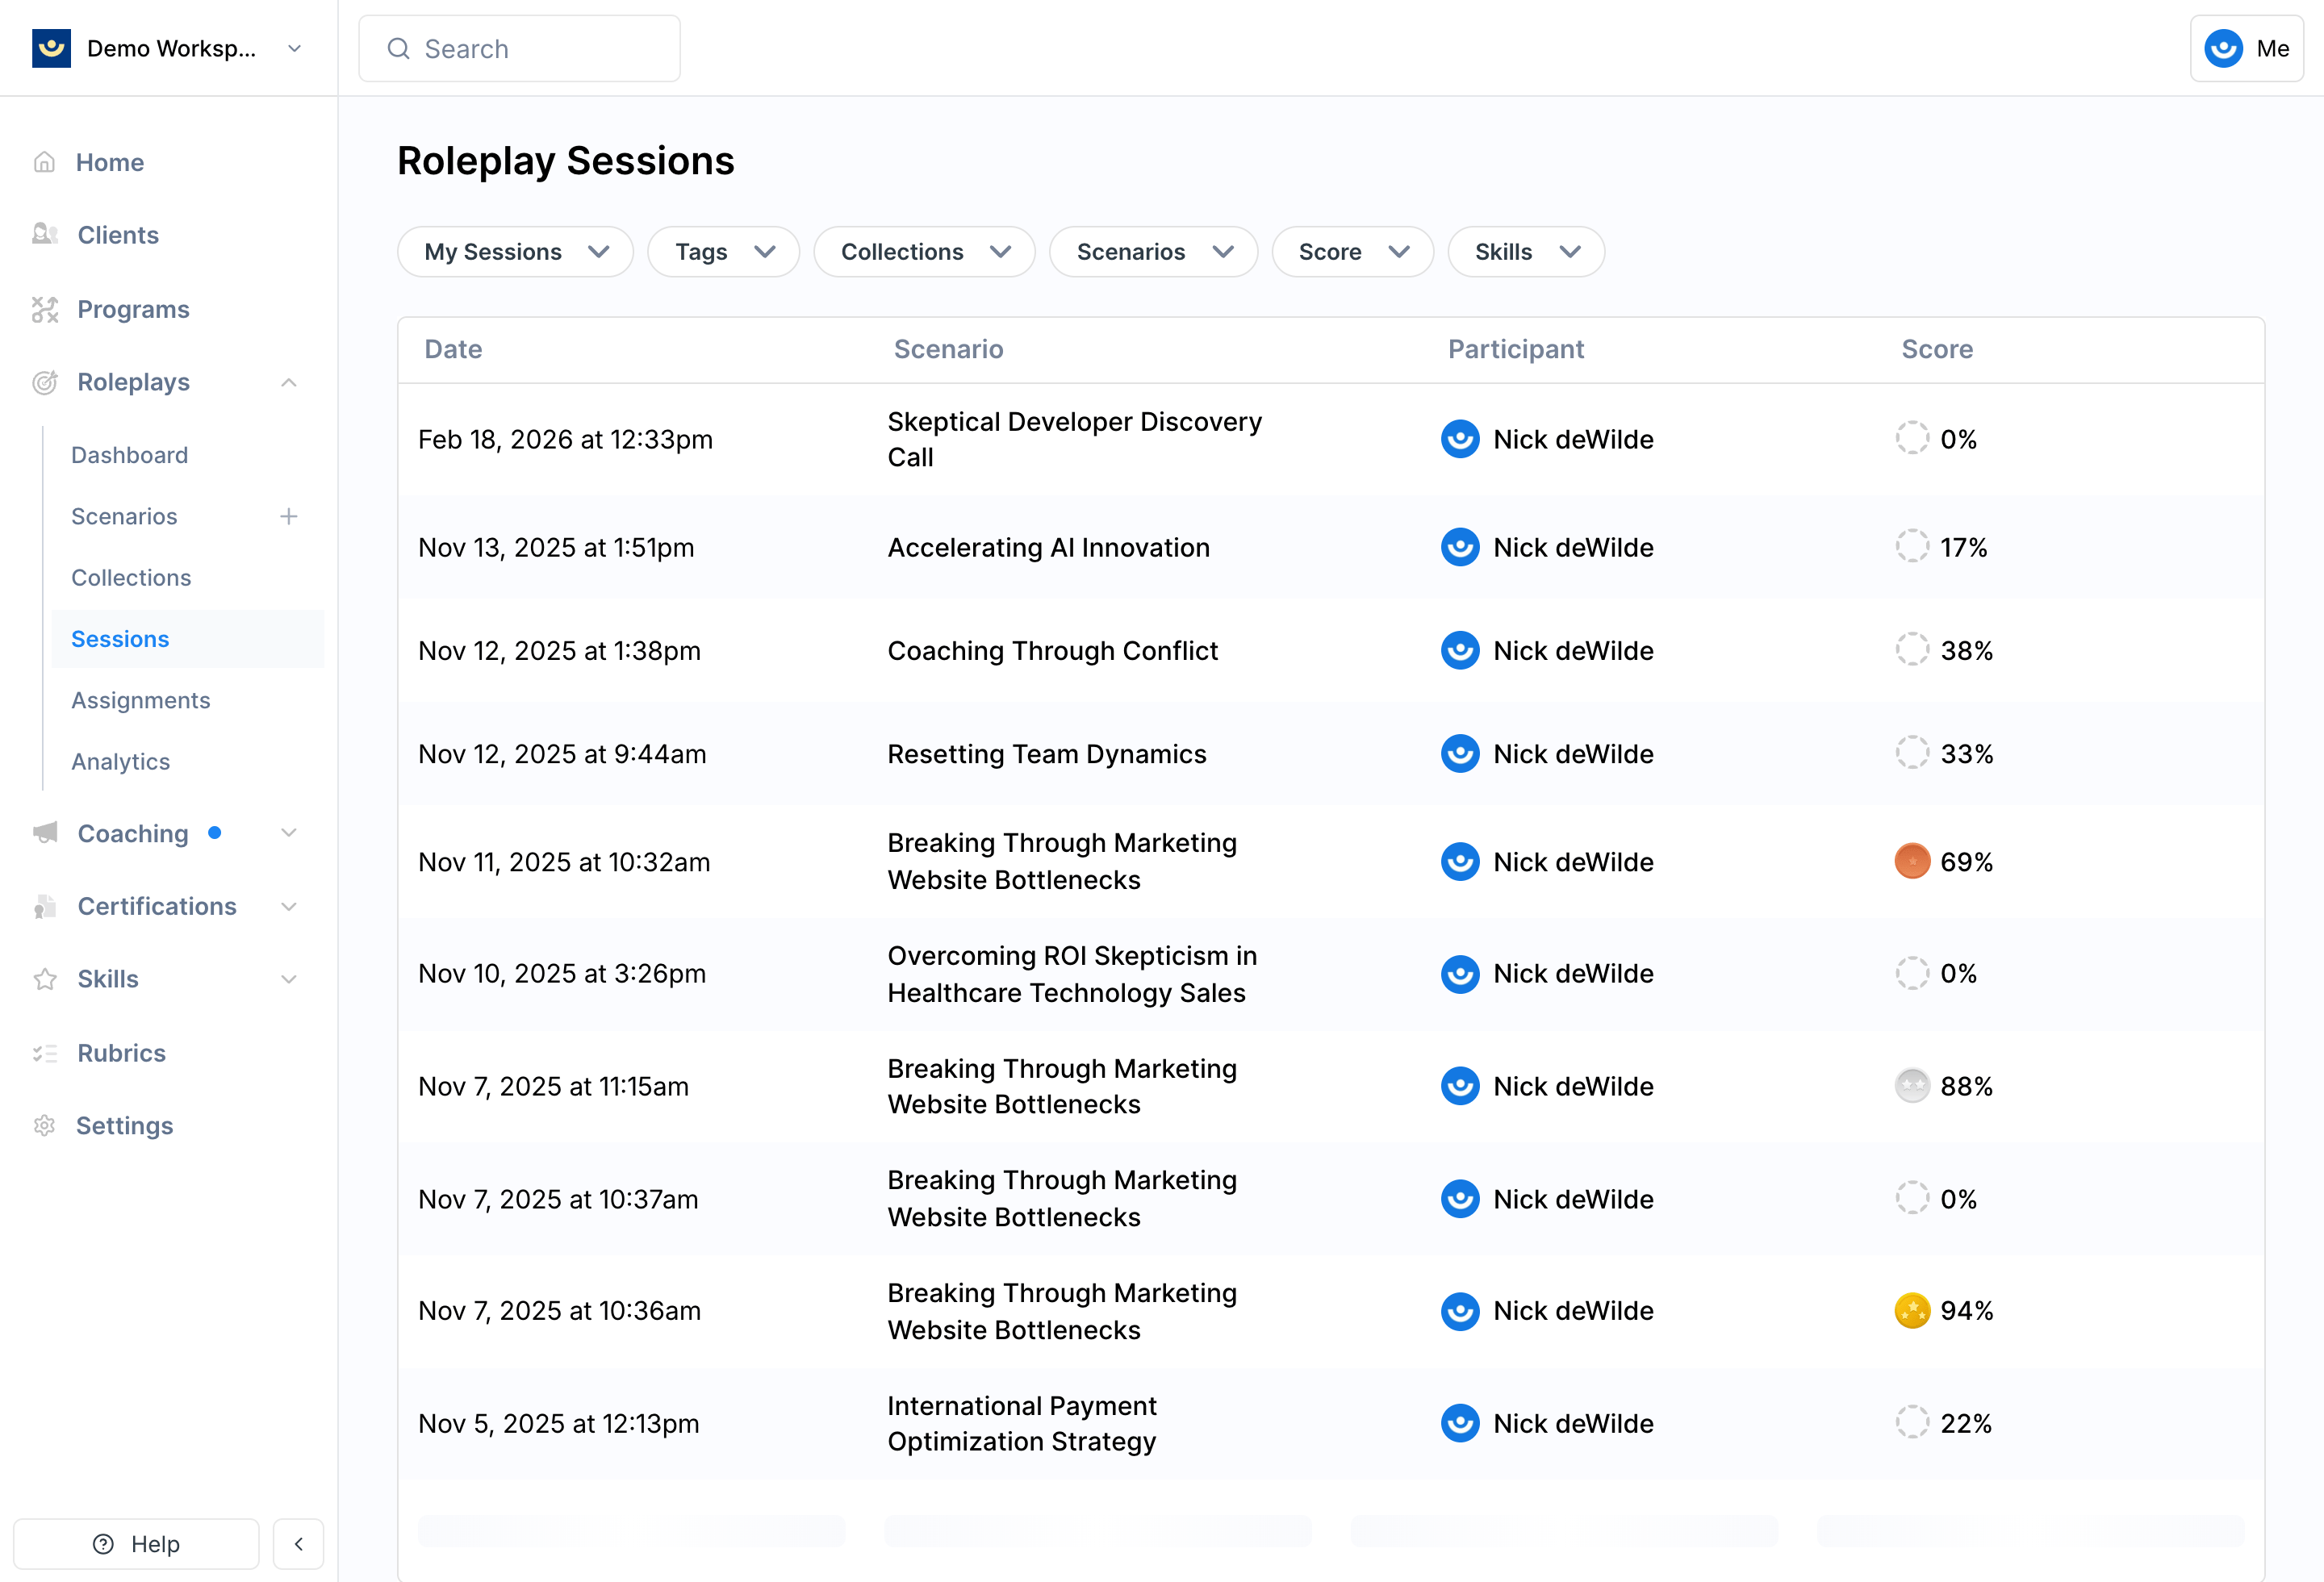2324x1582 pixels.
Task: Click the Clients icon in the sidebar
Action: [x=45, y=235]
